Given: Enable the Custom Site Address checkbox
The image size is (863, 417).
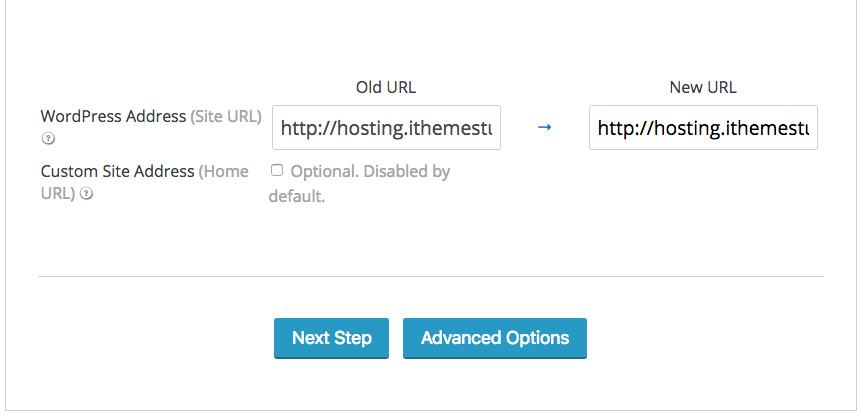Looking at the screenshot, I should coord(276,171).
